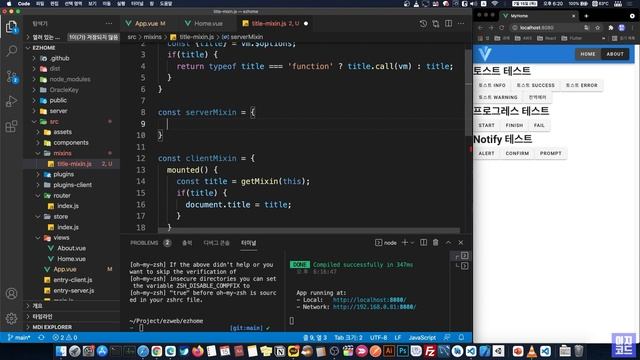Open Finder from the Dock
Screen dimensions: 640x360
(61, 351)
